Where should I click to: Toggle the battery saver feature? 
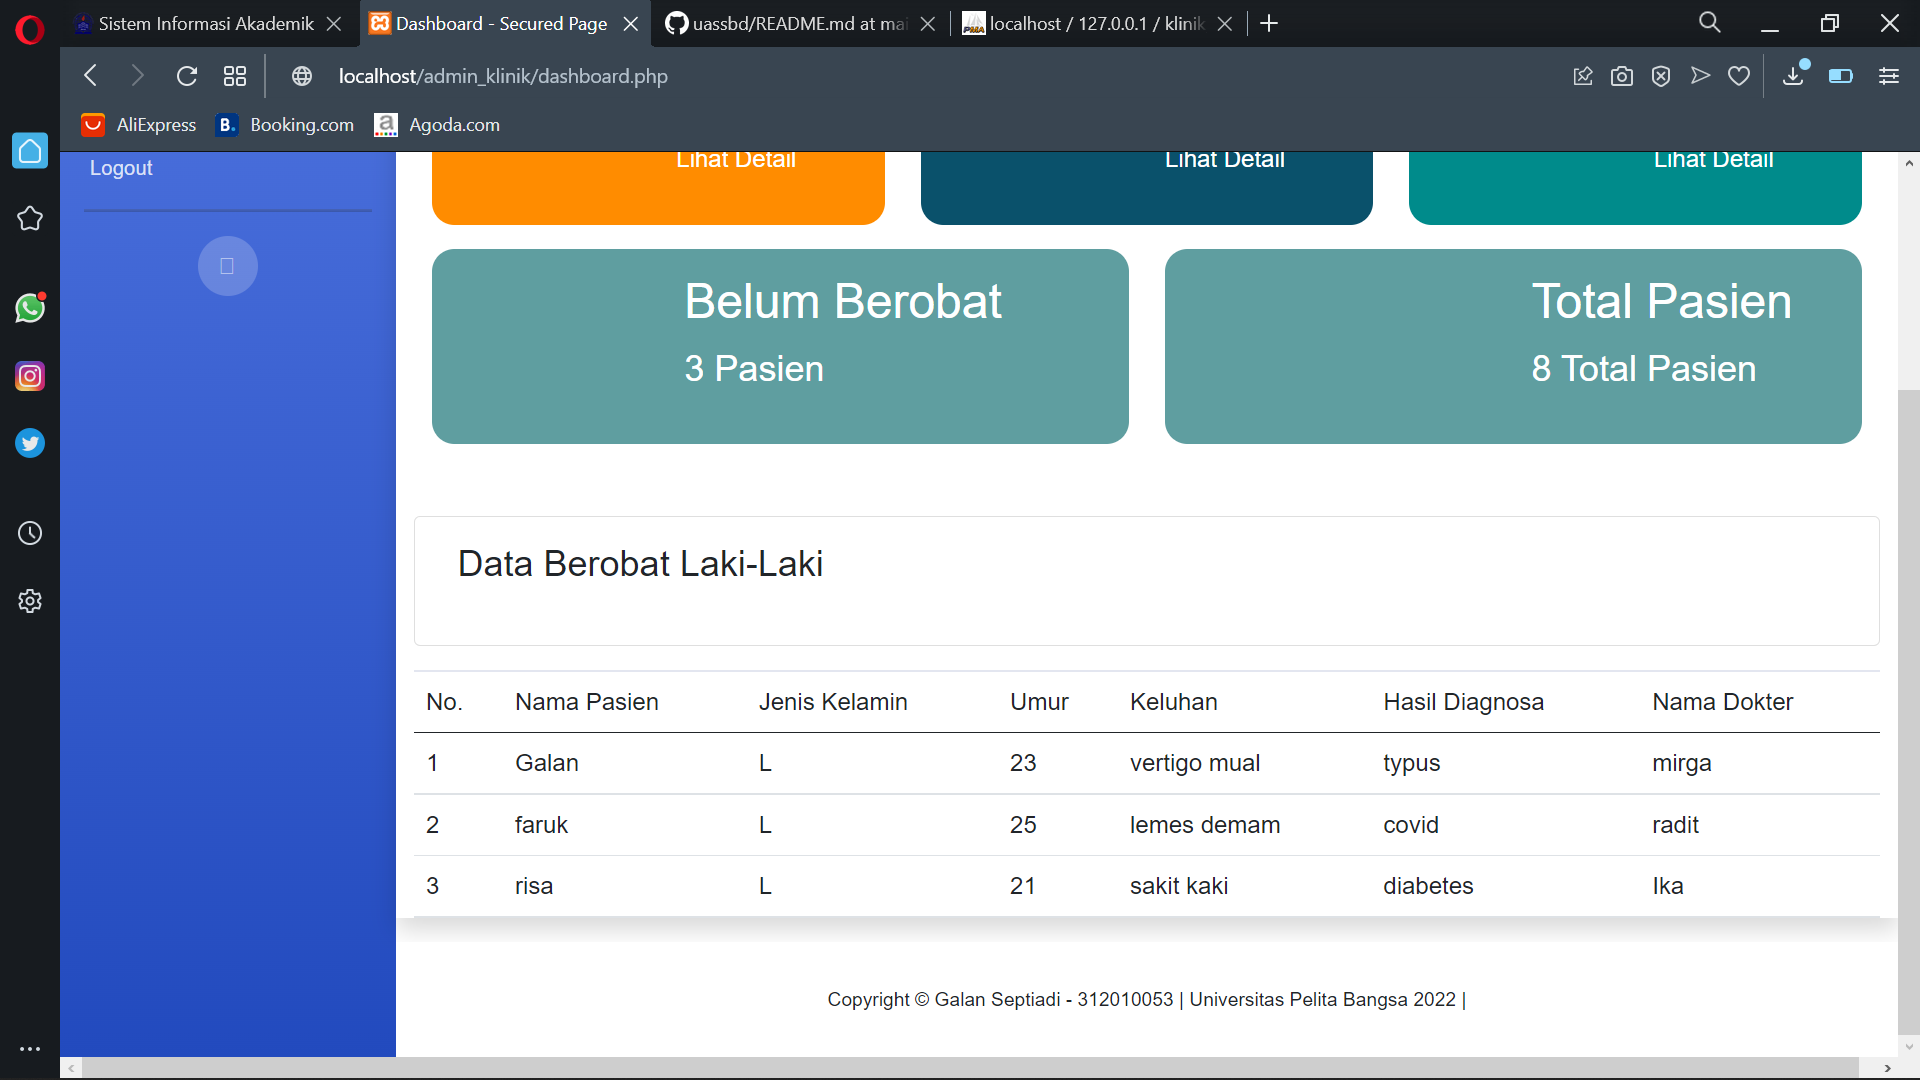1841,75
